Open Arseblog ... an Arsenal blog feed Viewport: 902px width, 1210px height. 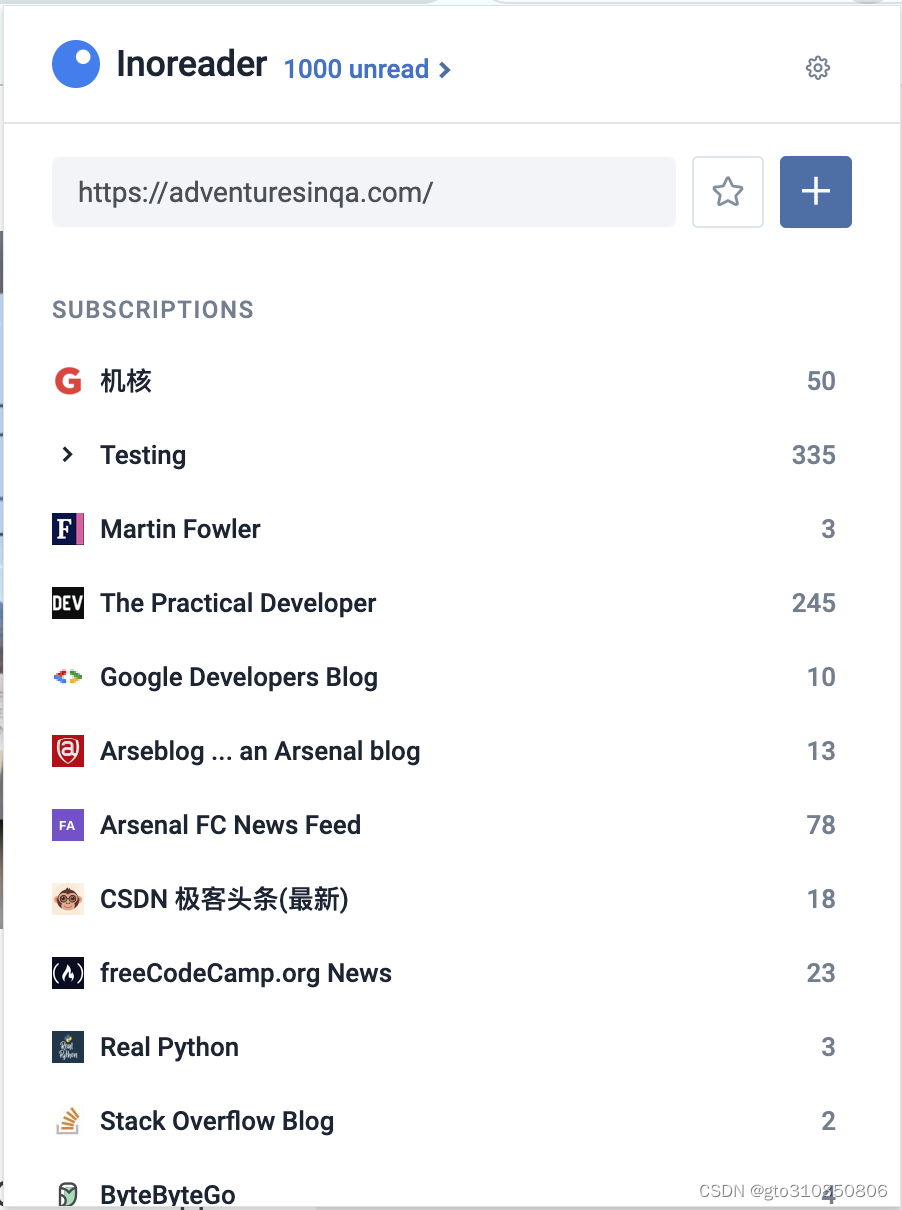[260, 751]
